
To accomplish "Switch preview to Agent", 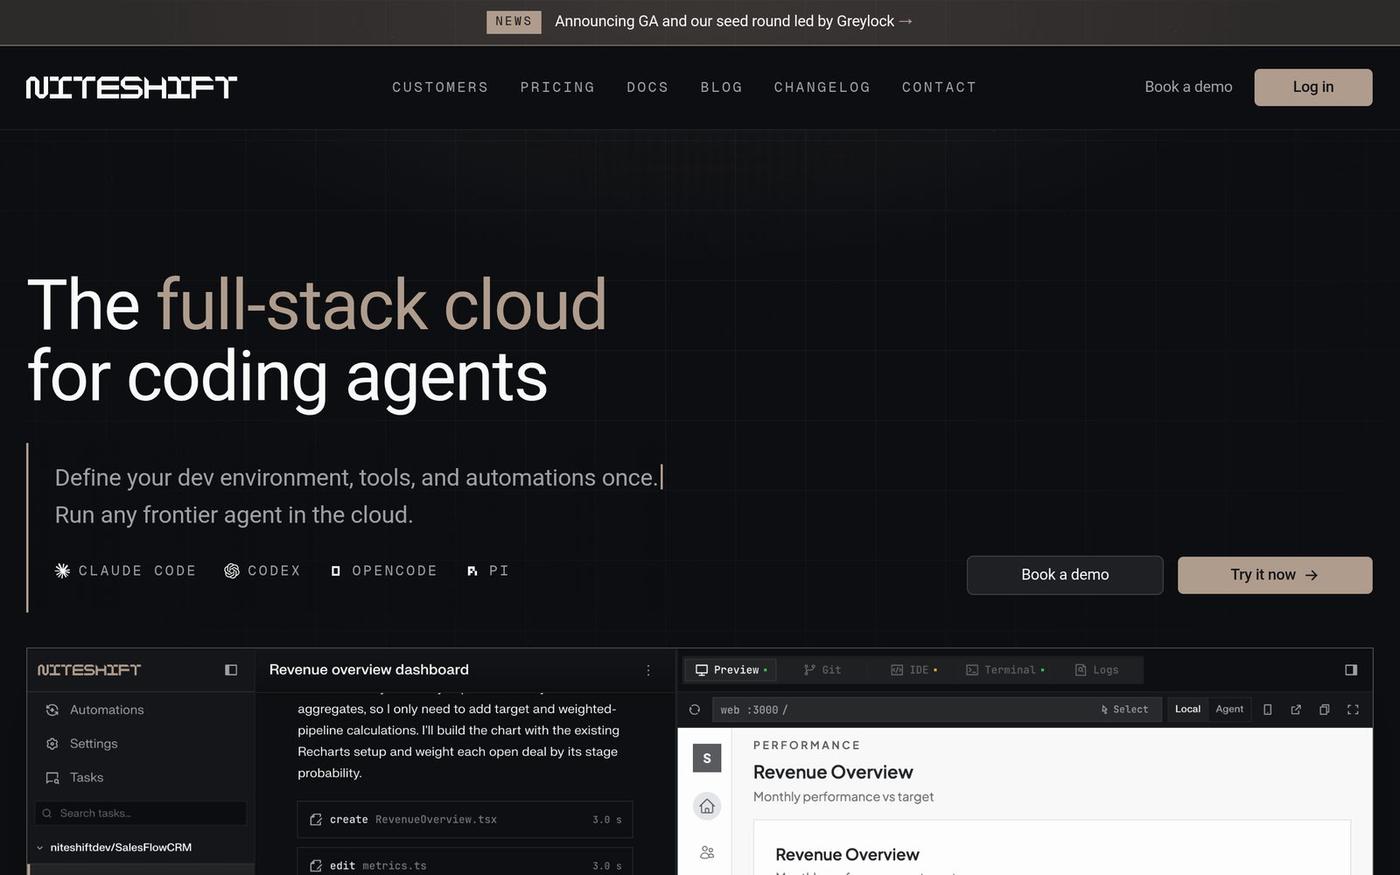I will pos(1230,709).
